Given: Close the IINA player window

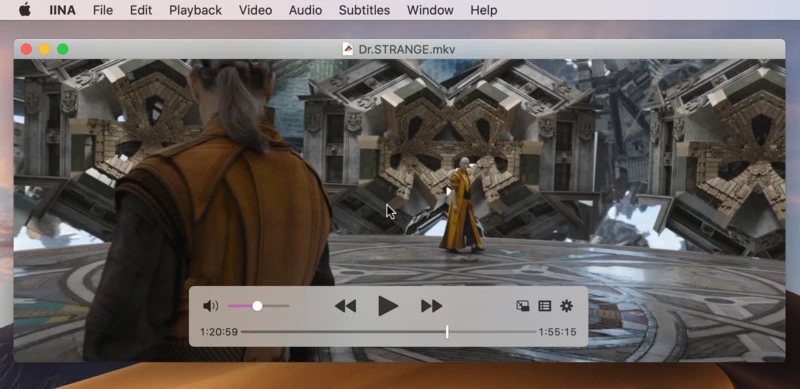Looking at the screenshot, I should 27,49.
